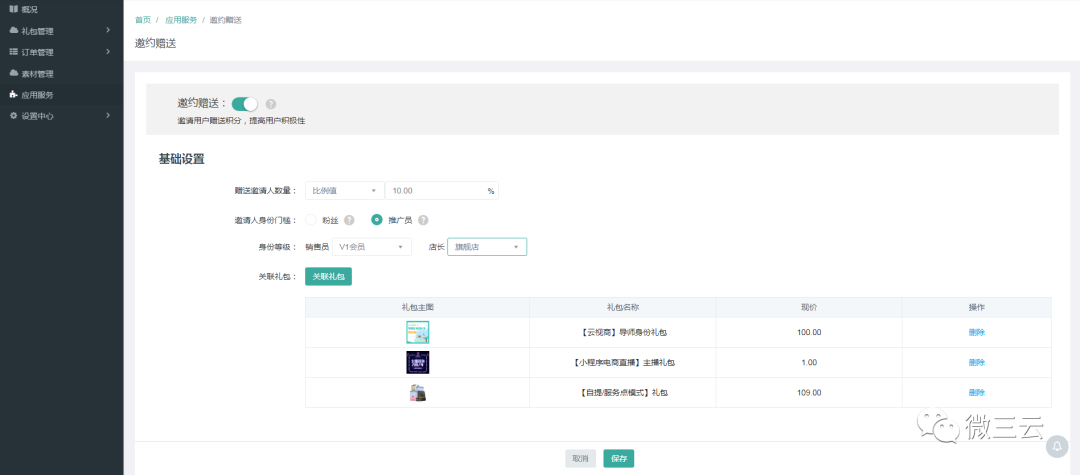Expand the 礼包管理 menu chevron
The image size is (1080, 475).
tap(108, 30)
